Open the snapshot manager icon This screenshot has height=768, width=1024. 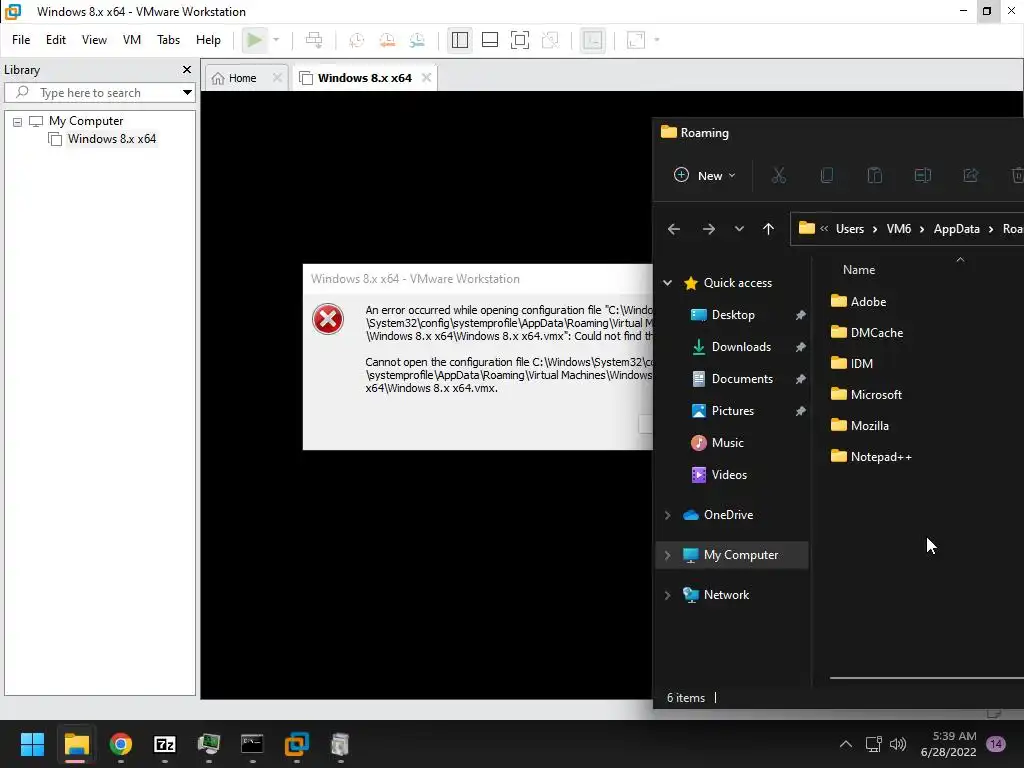coord(417,40)
